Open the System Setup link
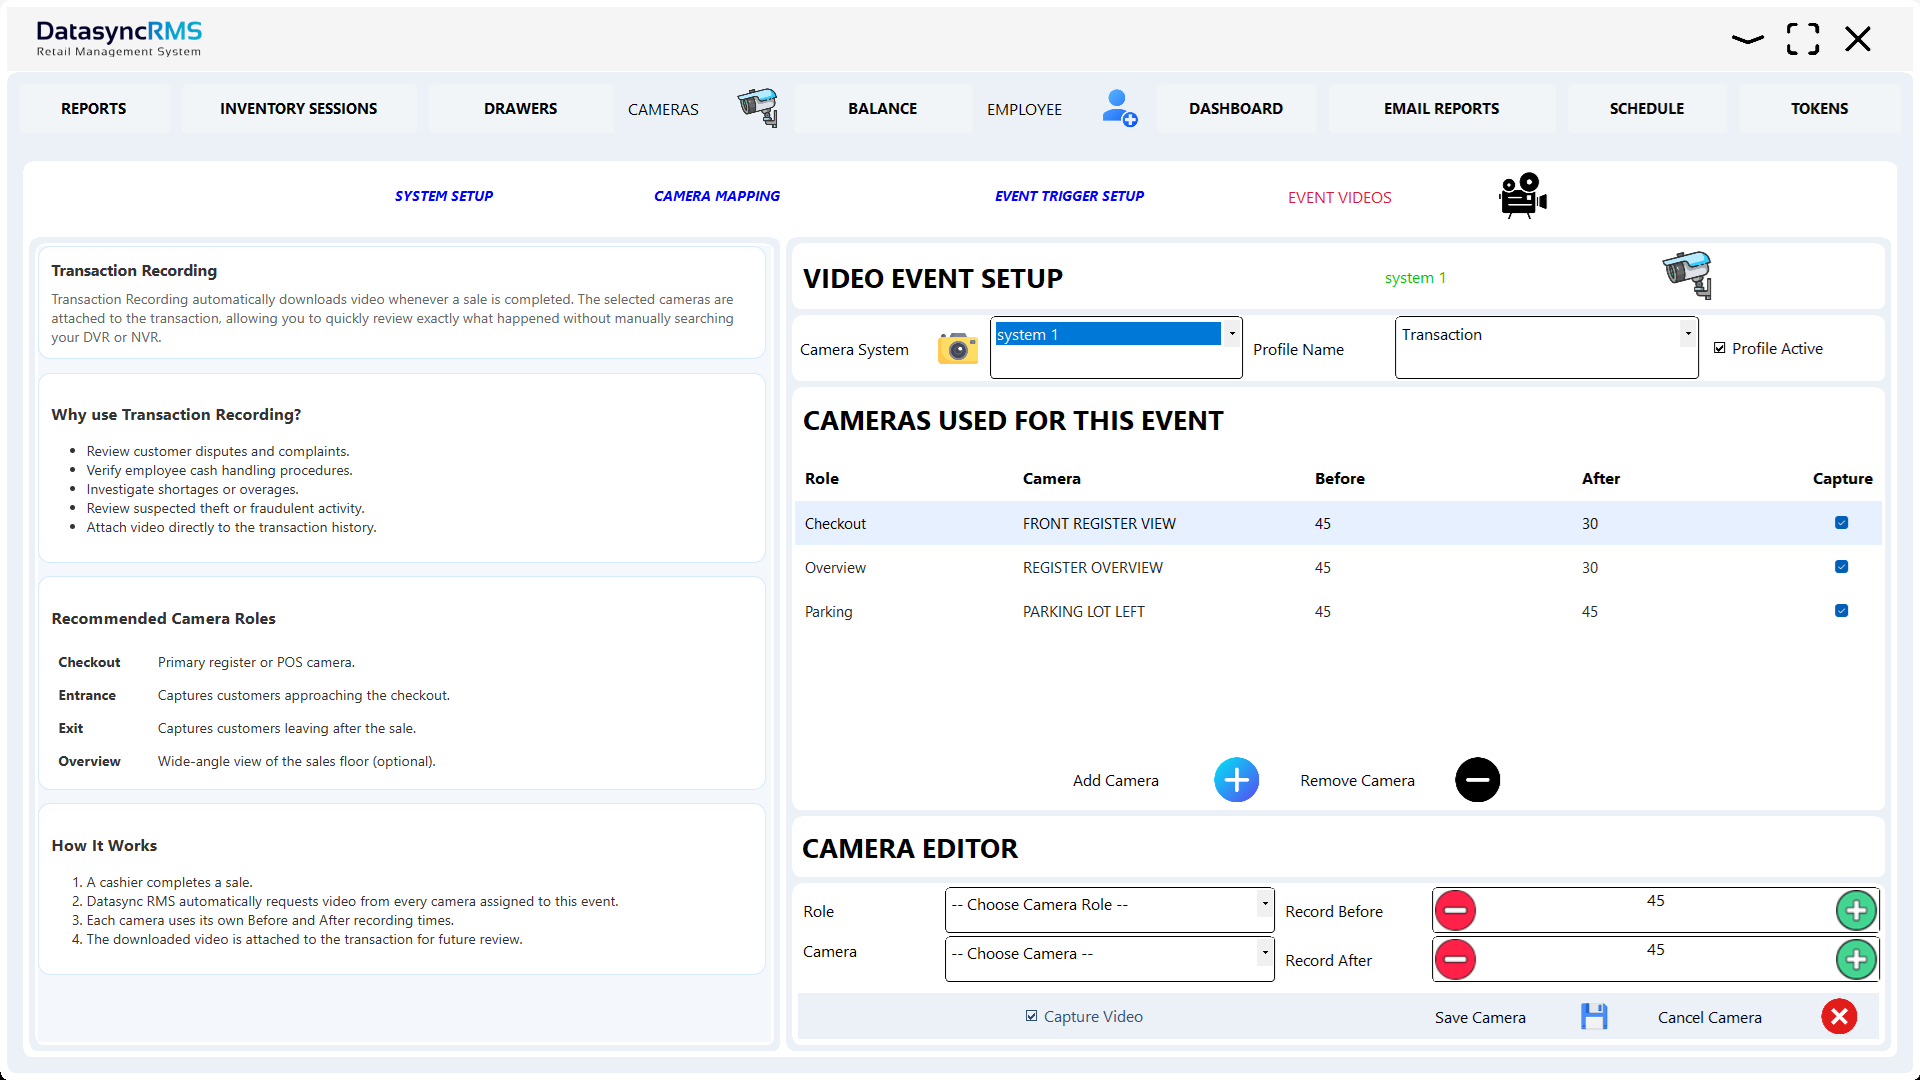 [444, 196]
